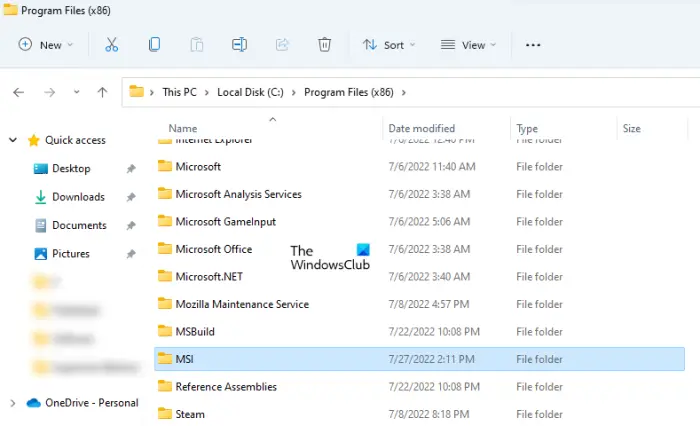Click the folder icon of Microsoft Office
The width and height of the screenshot is (700, 426).
point(165,248)
